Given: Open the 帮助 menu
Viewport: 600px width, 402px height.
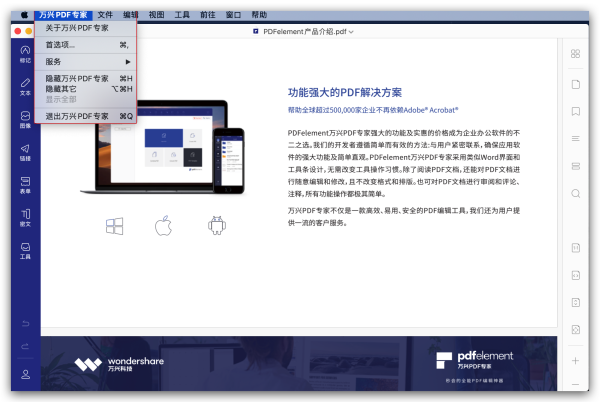Looking at the screenshot, I should (259, 15).
